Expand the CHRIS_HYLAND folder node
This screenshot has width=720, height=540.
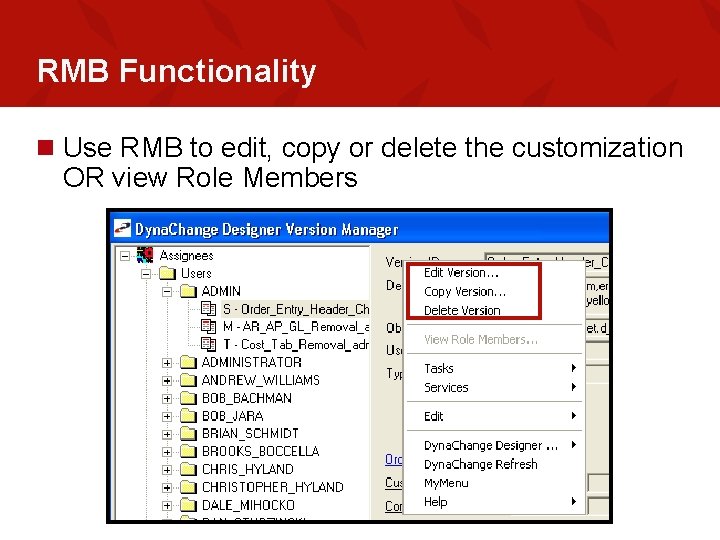coord(167,470)
